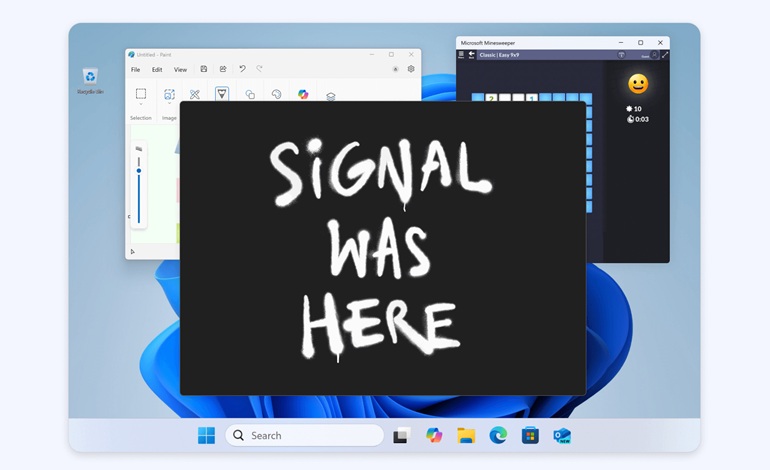Click the Undo arrow in Paint
This screenshot has height=470, width=770.
coord(242,69)
